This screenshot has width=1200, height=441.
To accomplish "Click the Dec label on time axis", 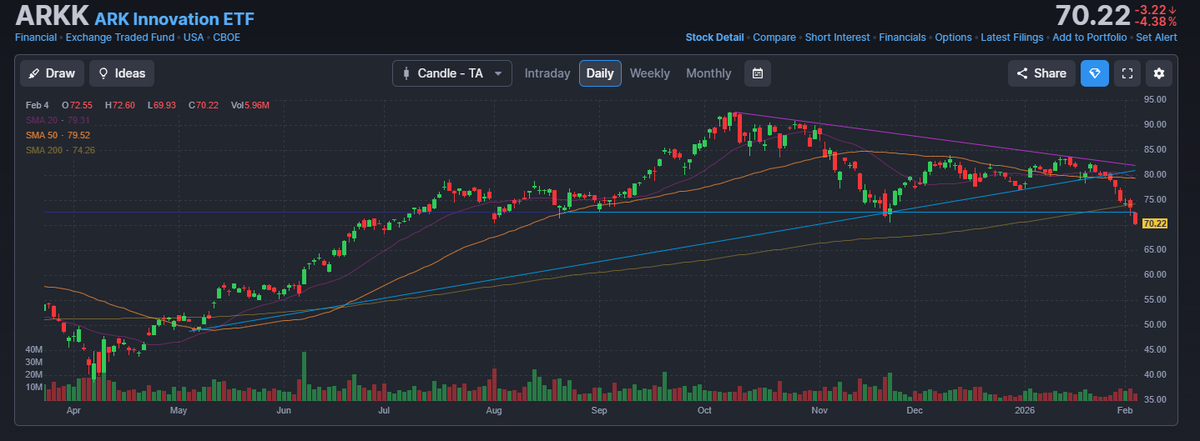I will click(x=914, y=410).
